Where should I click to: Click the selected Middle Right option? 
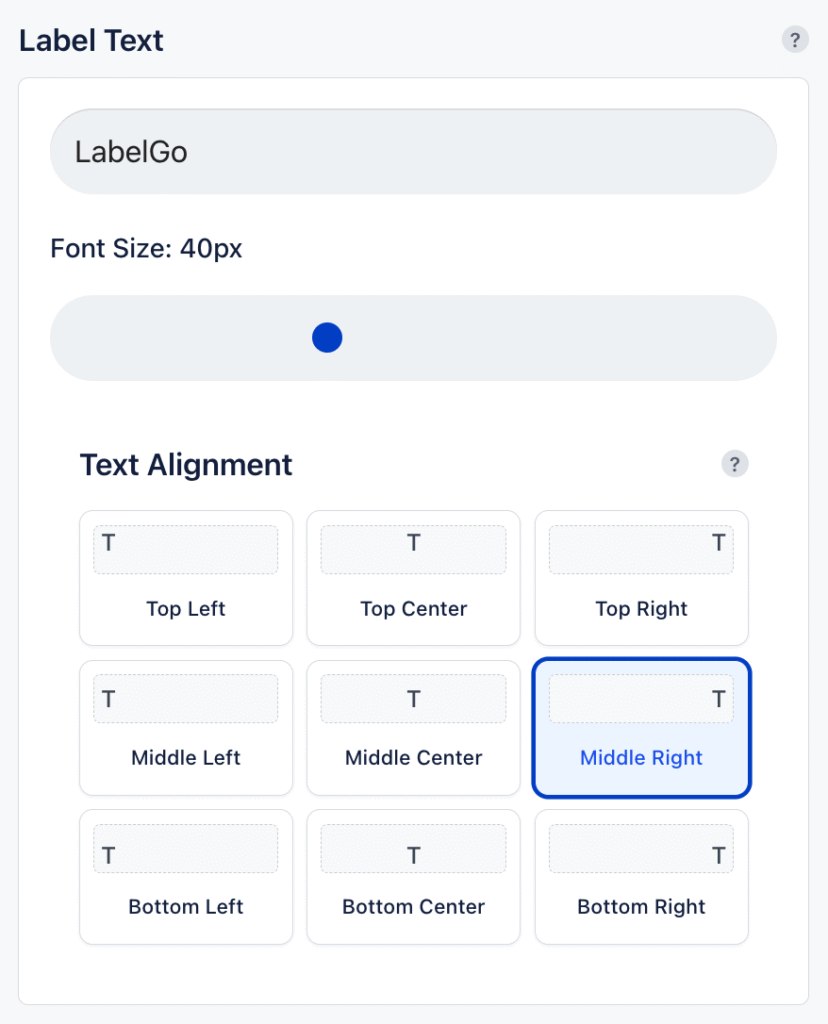click(641, 727)
